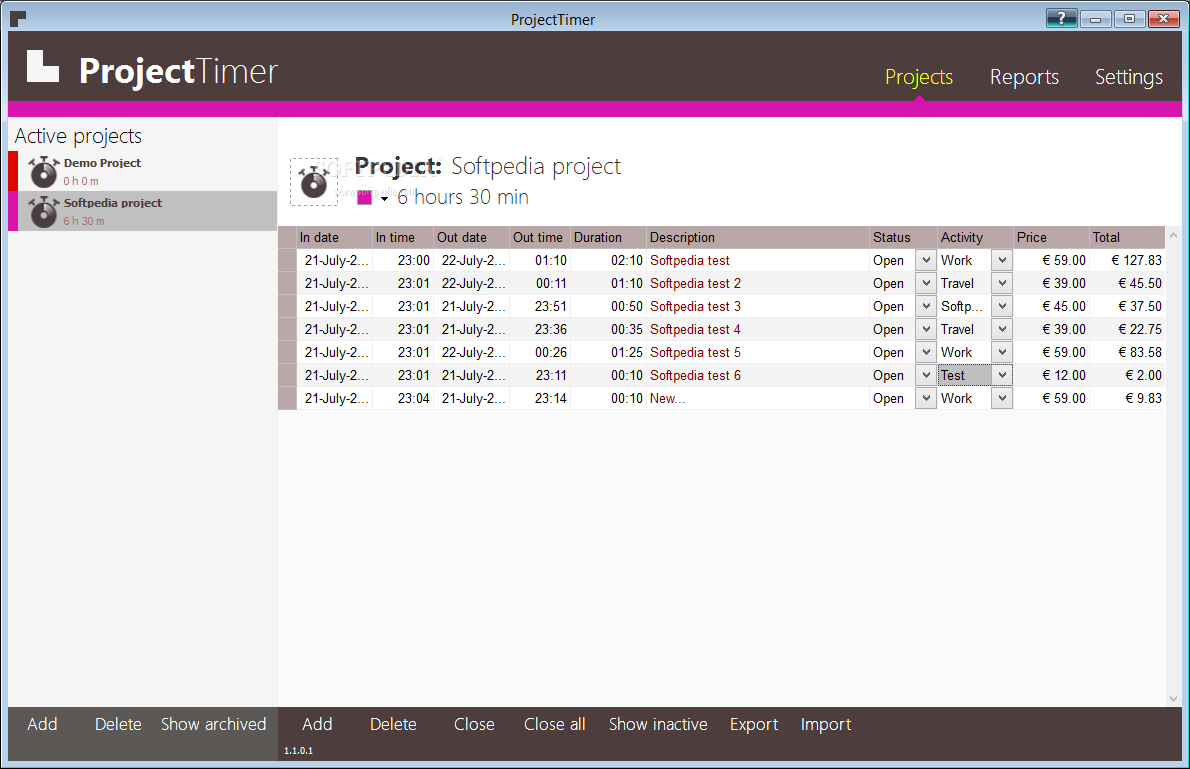Open Status dropdown for the New... row
The image size is (1190, 769).
click(926, 398)
